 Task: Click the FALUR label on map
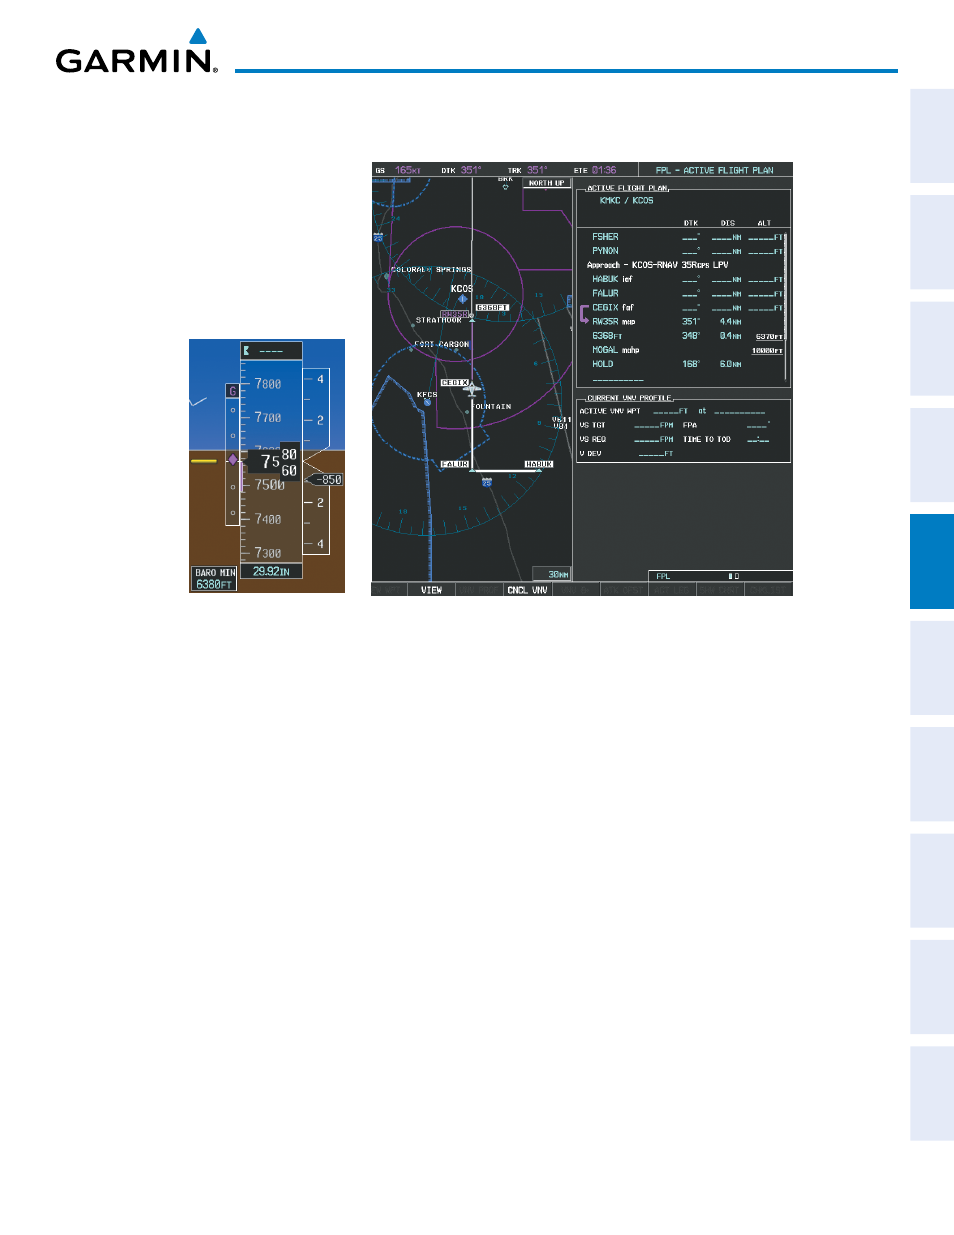pos(455,464)
